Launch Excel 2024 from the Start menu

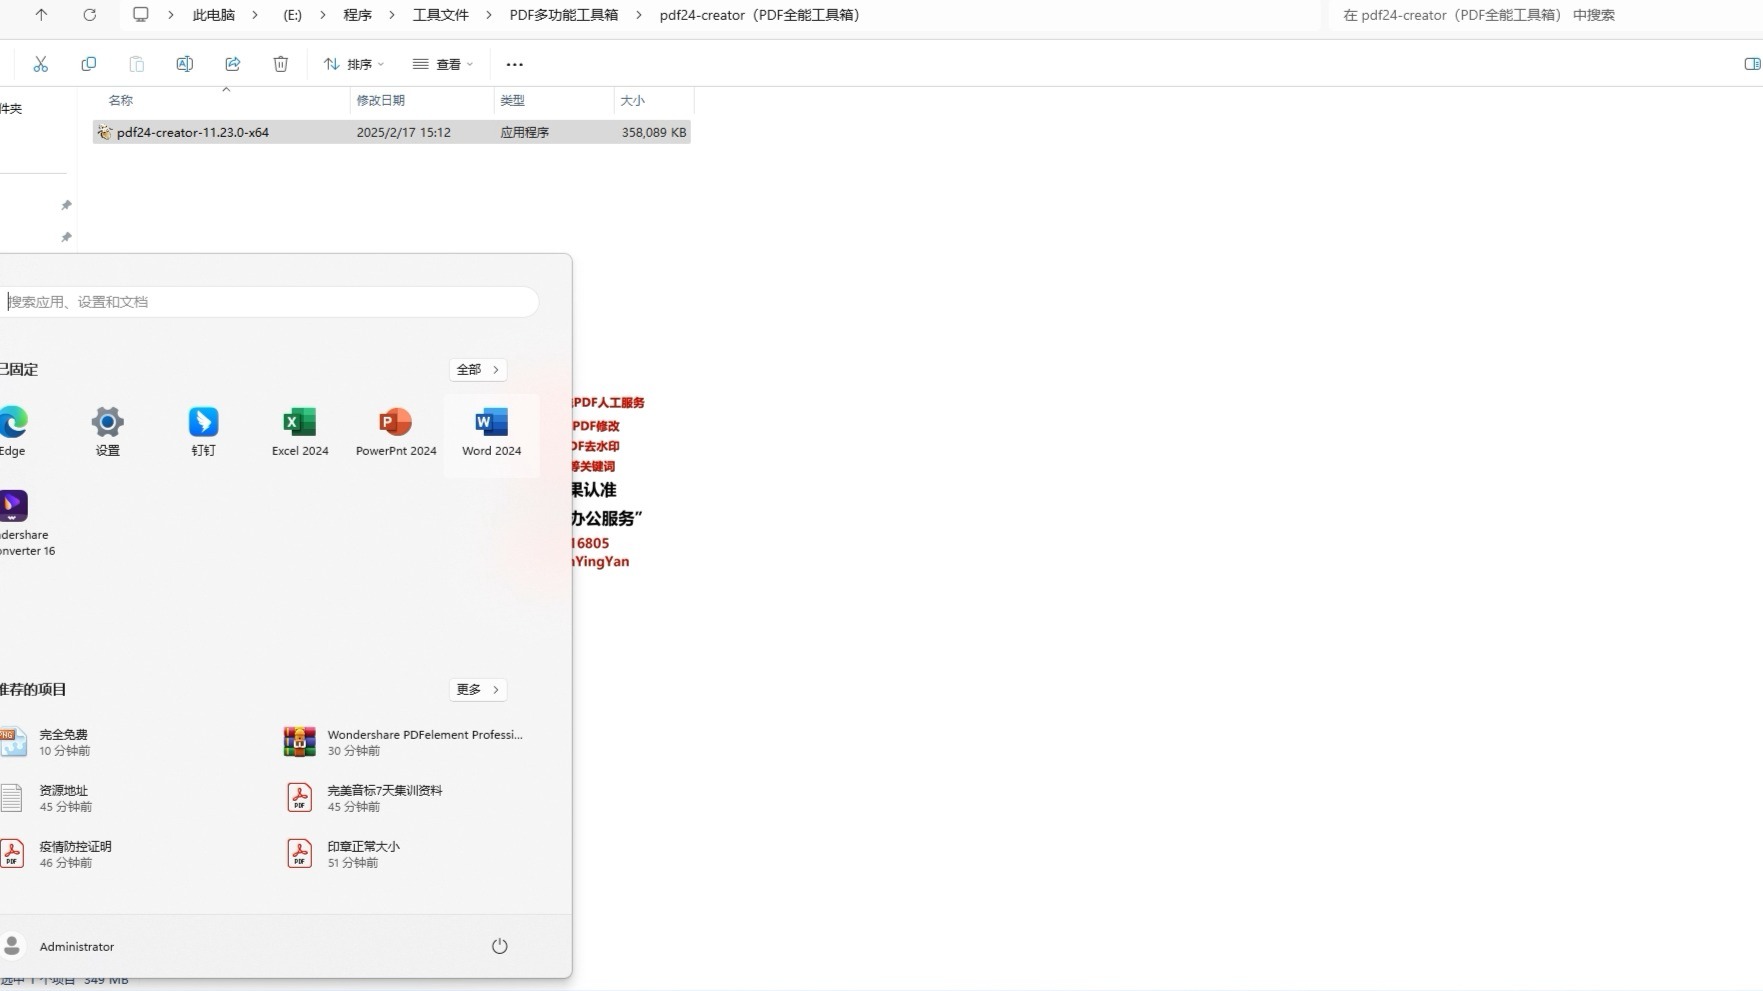(299, 430)
